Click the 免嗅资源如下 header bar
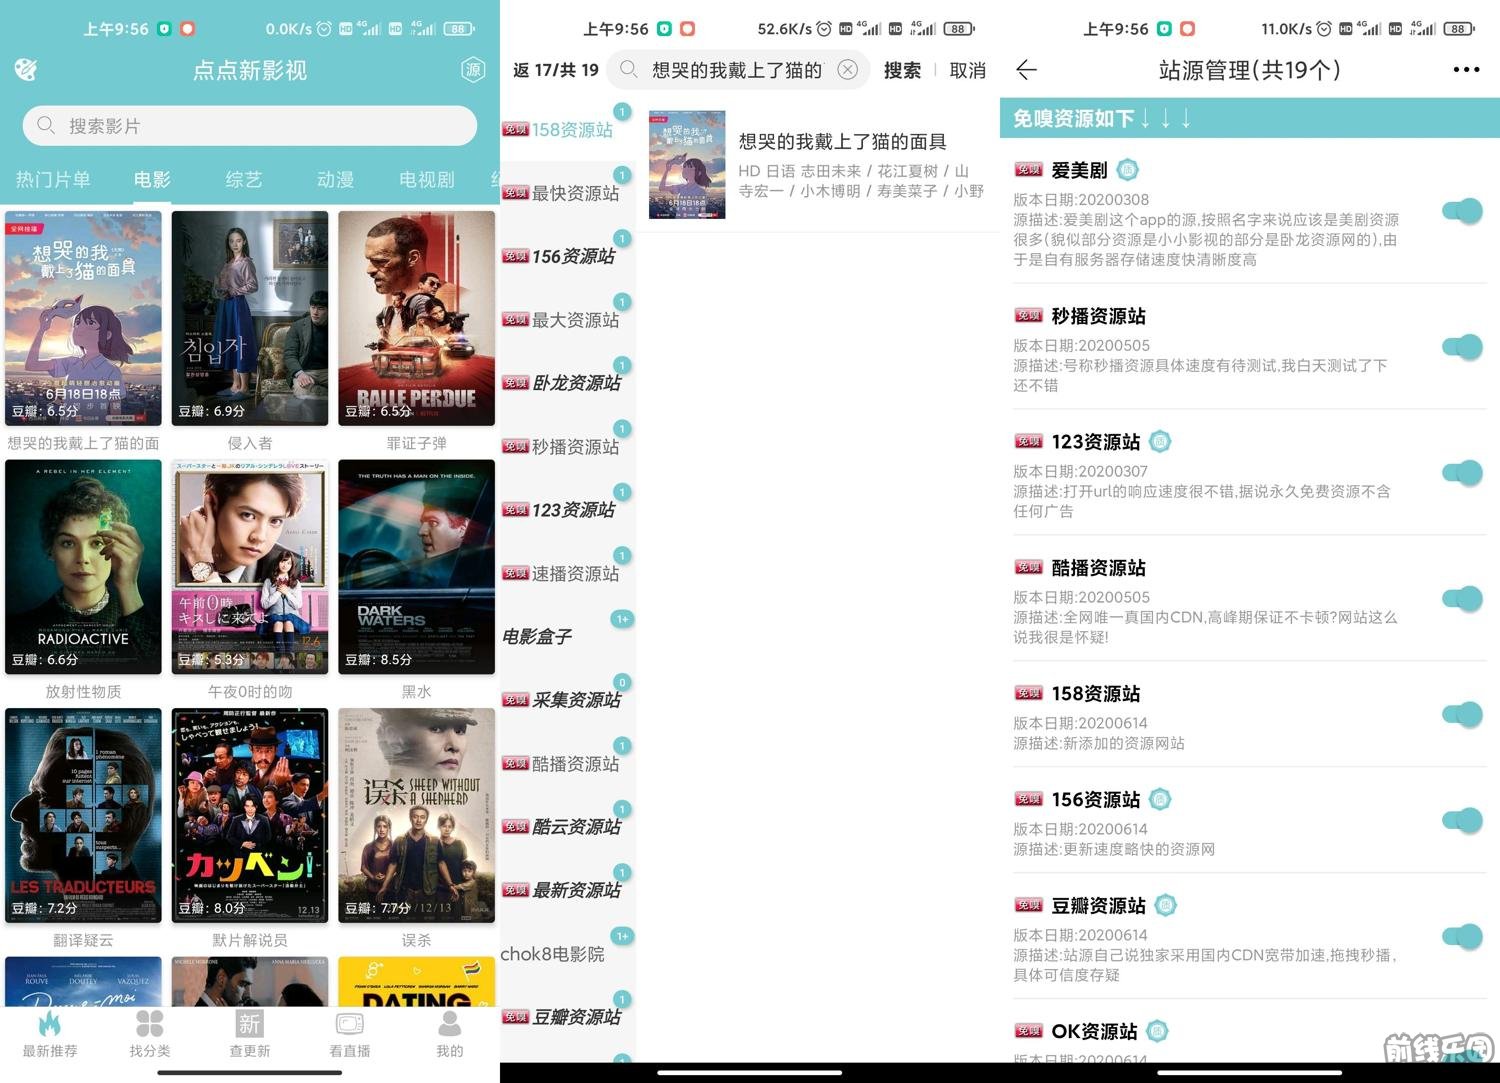Image resolution: width=1500 pixels, height=1083 pixels. pyautogui.click(x=1250, y=118)
